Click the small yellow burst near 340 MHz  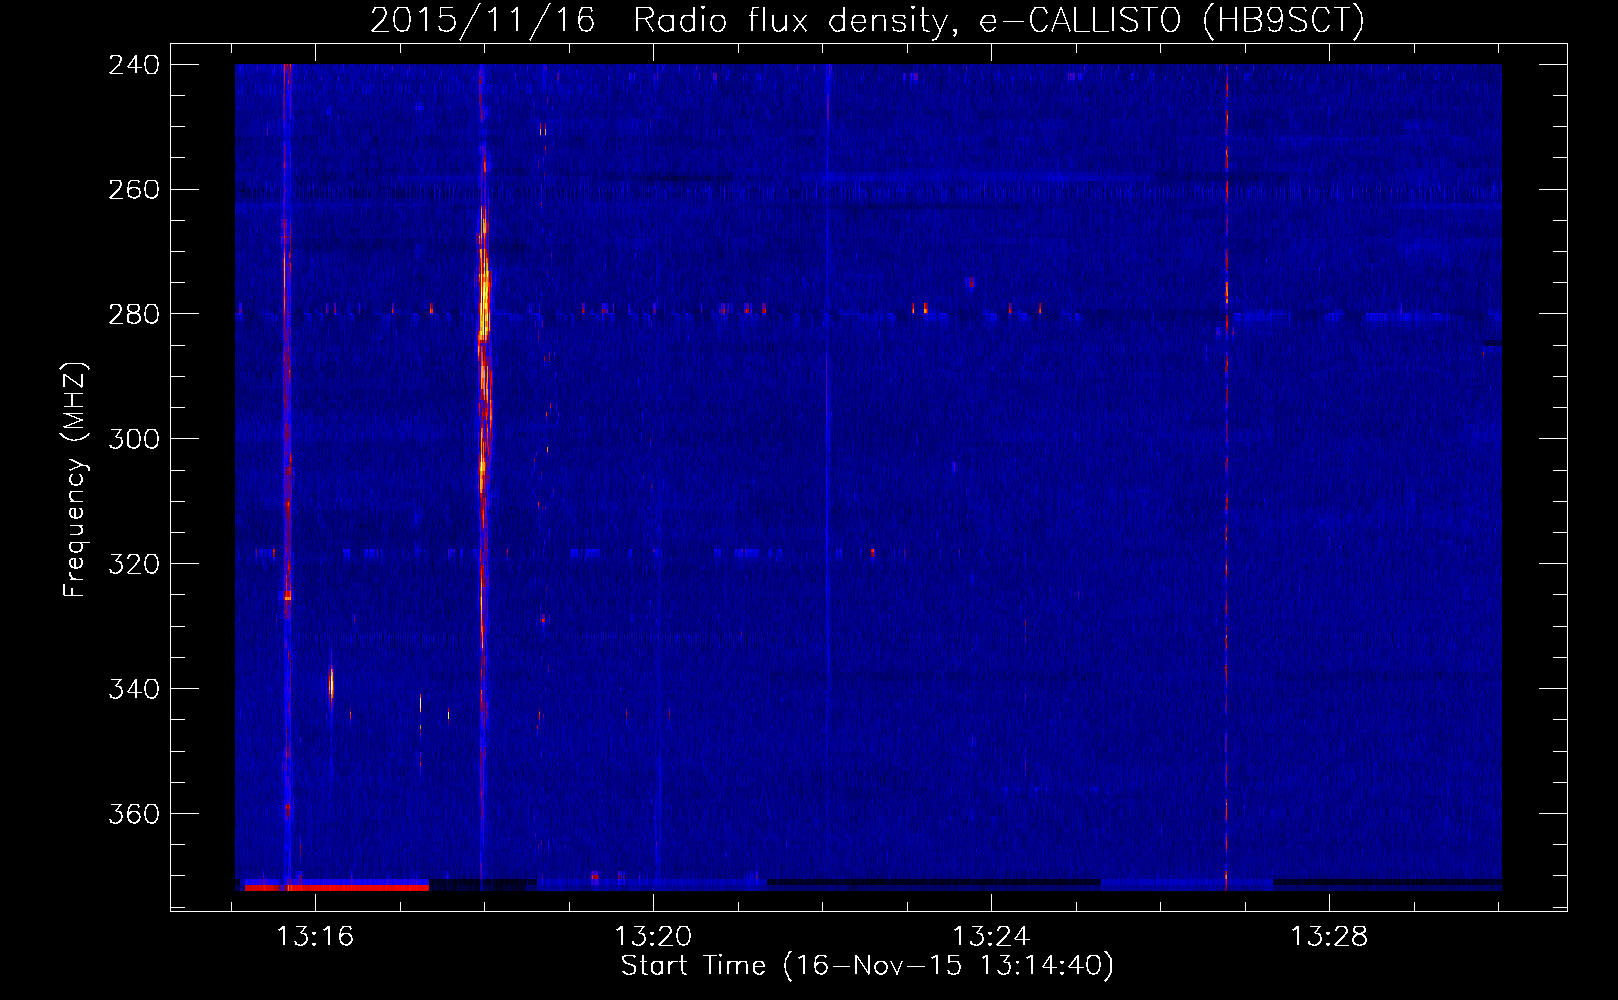pyautogui.click(x=331, y=684)
